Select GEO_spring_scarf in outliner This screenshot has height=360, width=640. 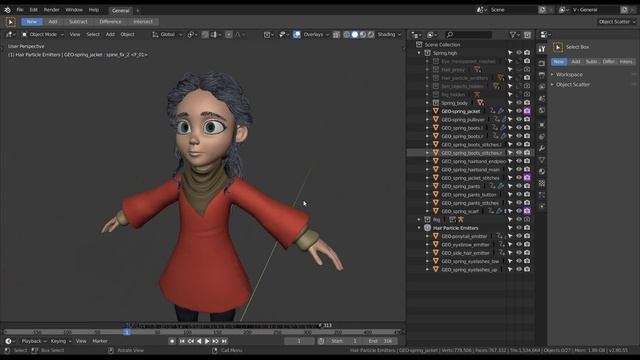[460, 211]
